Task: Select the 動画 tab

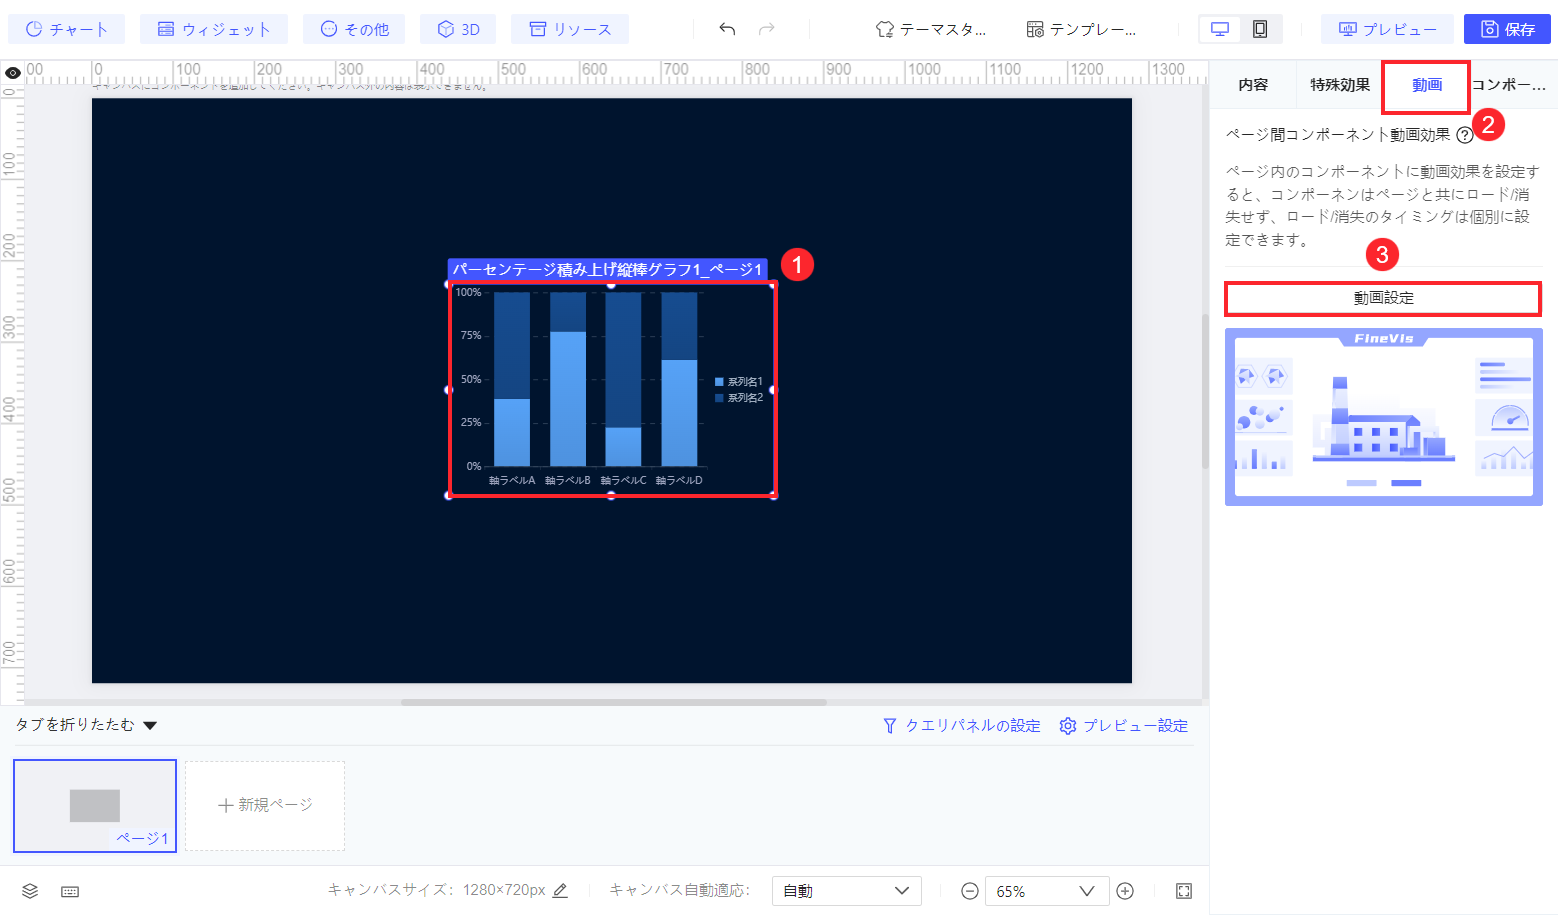Action: (x=1427, y=85)
